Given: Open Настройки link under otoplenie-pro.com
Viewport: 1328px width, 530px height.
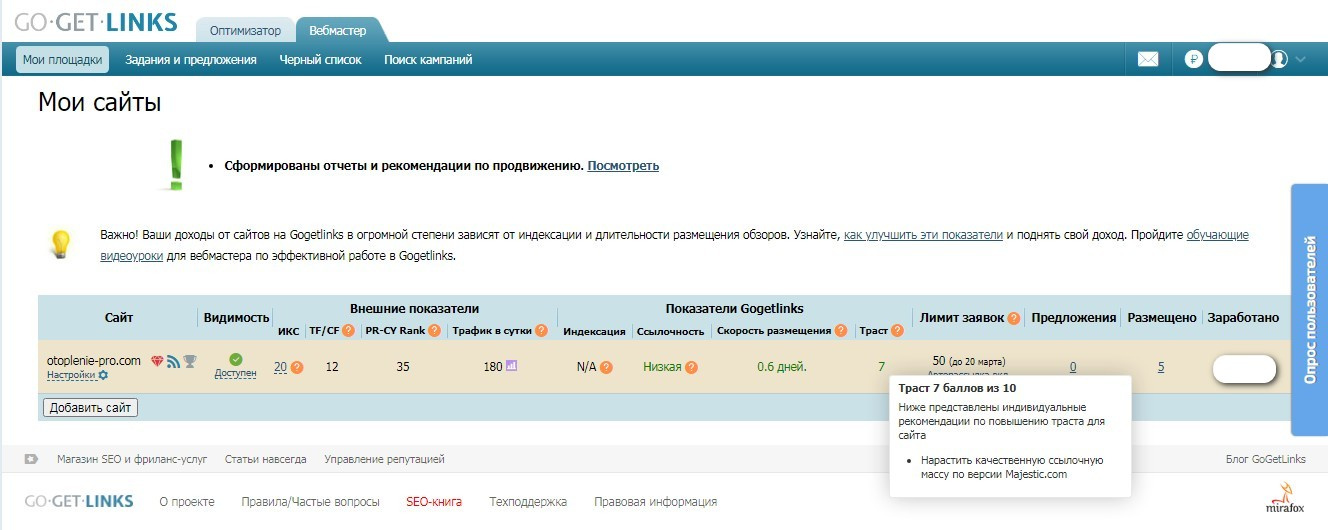Looking at the screenshot, I should coord(71,375).
